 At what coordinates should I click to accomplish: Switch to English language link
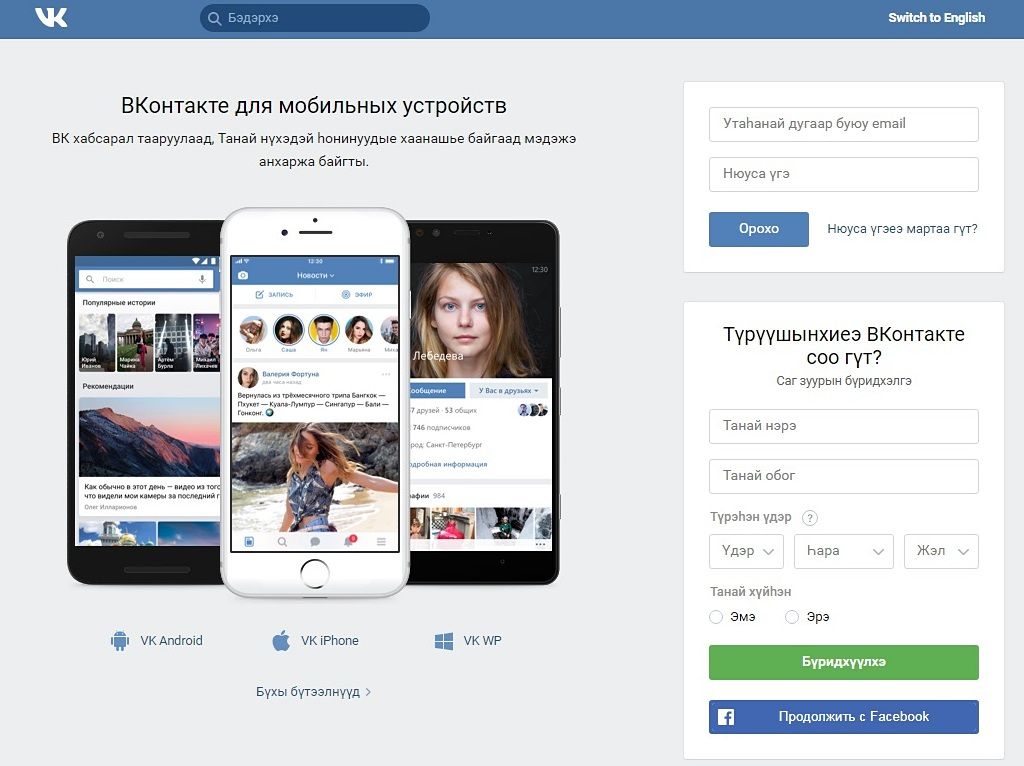tap(936, 18)
